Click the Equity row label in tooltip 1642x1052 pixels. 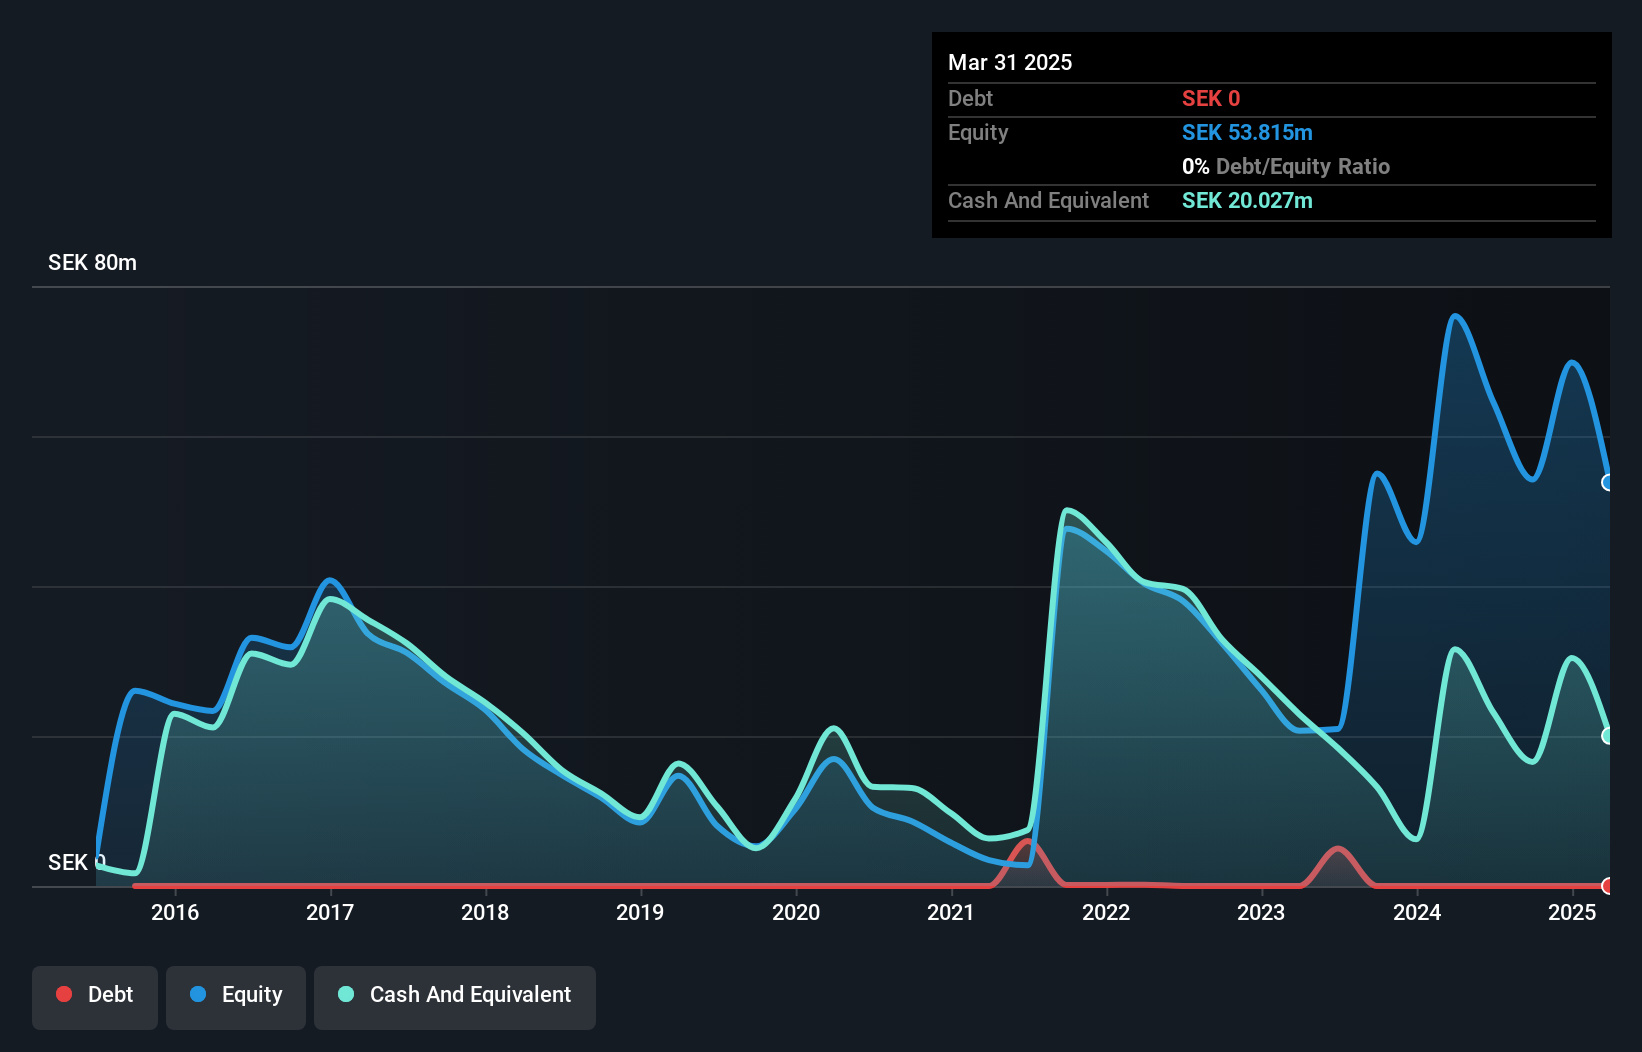(x=978, y=132)
